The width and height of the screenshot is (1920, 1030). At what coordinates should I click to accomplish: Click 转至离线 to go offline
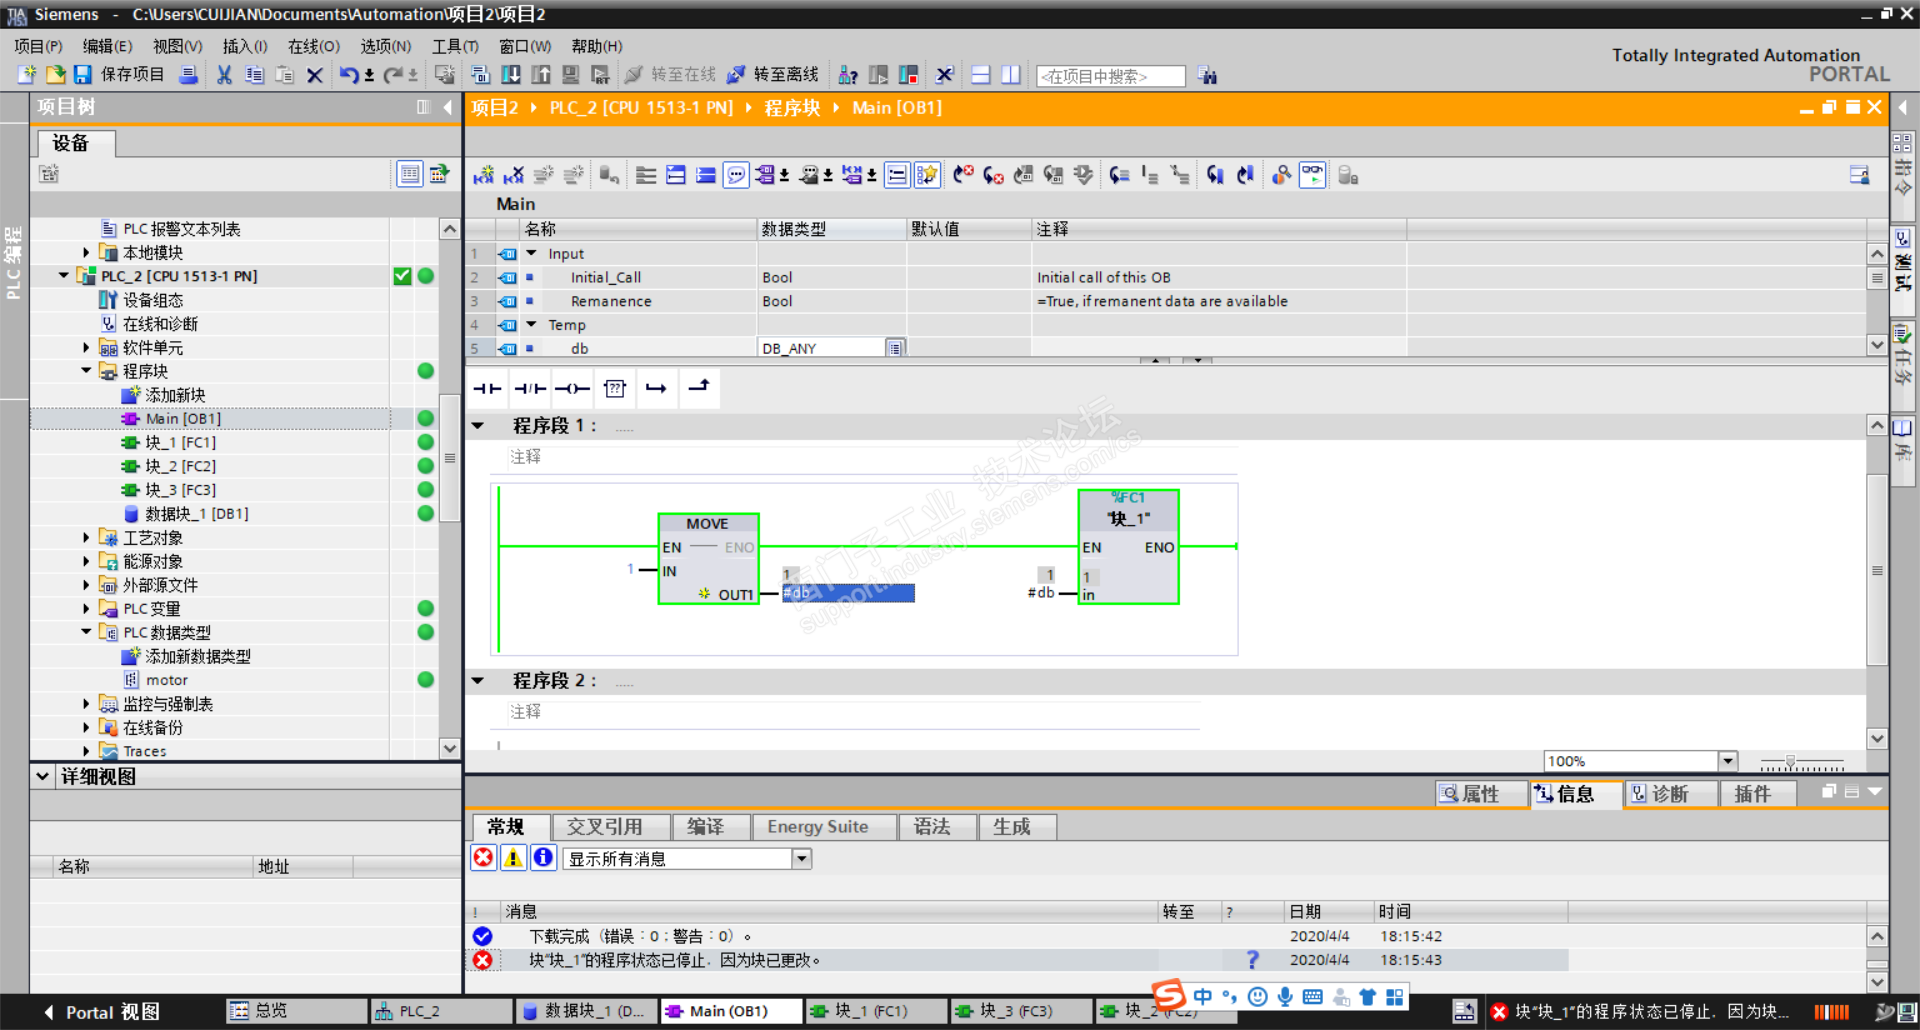[x=773, y=75]
